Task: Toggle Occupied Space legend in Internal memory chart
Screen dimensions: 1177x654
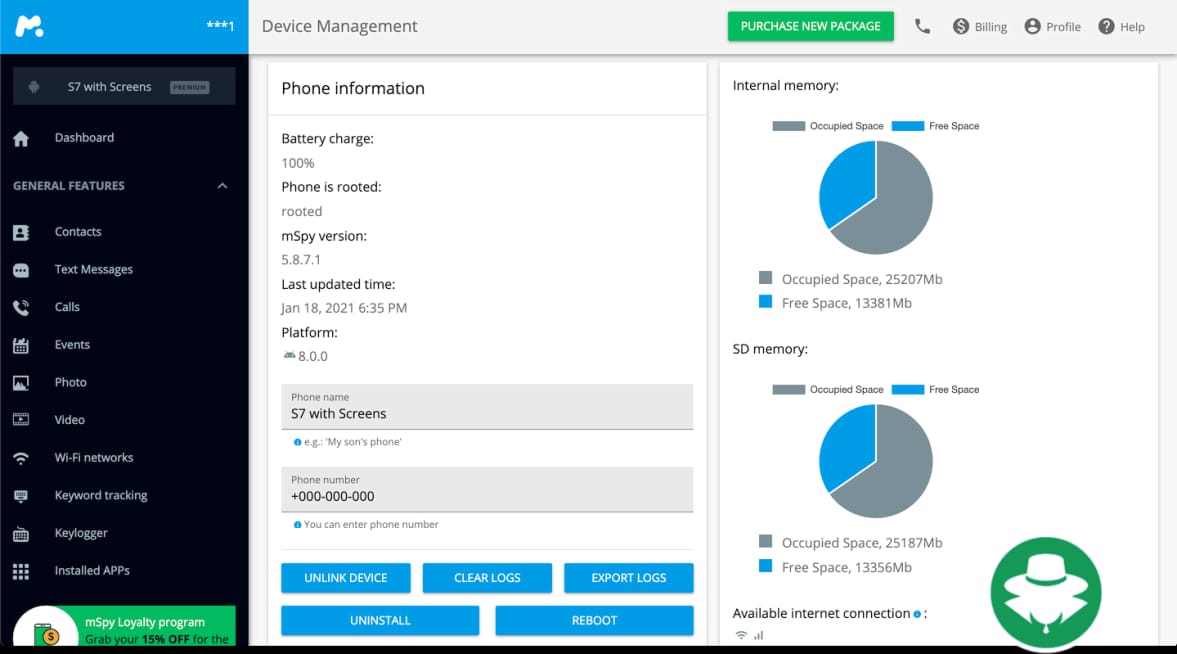Action: pyautogui.click(x=828, y=126)
